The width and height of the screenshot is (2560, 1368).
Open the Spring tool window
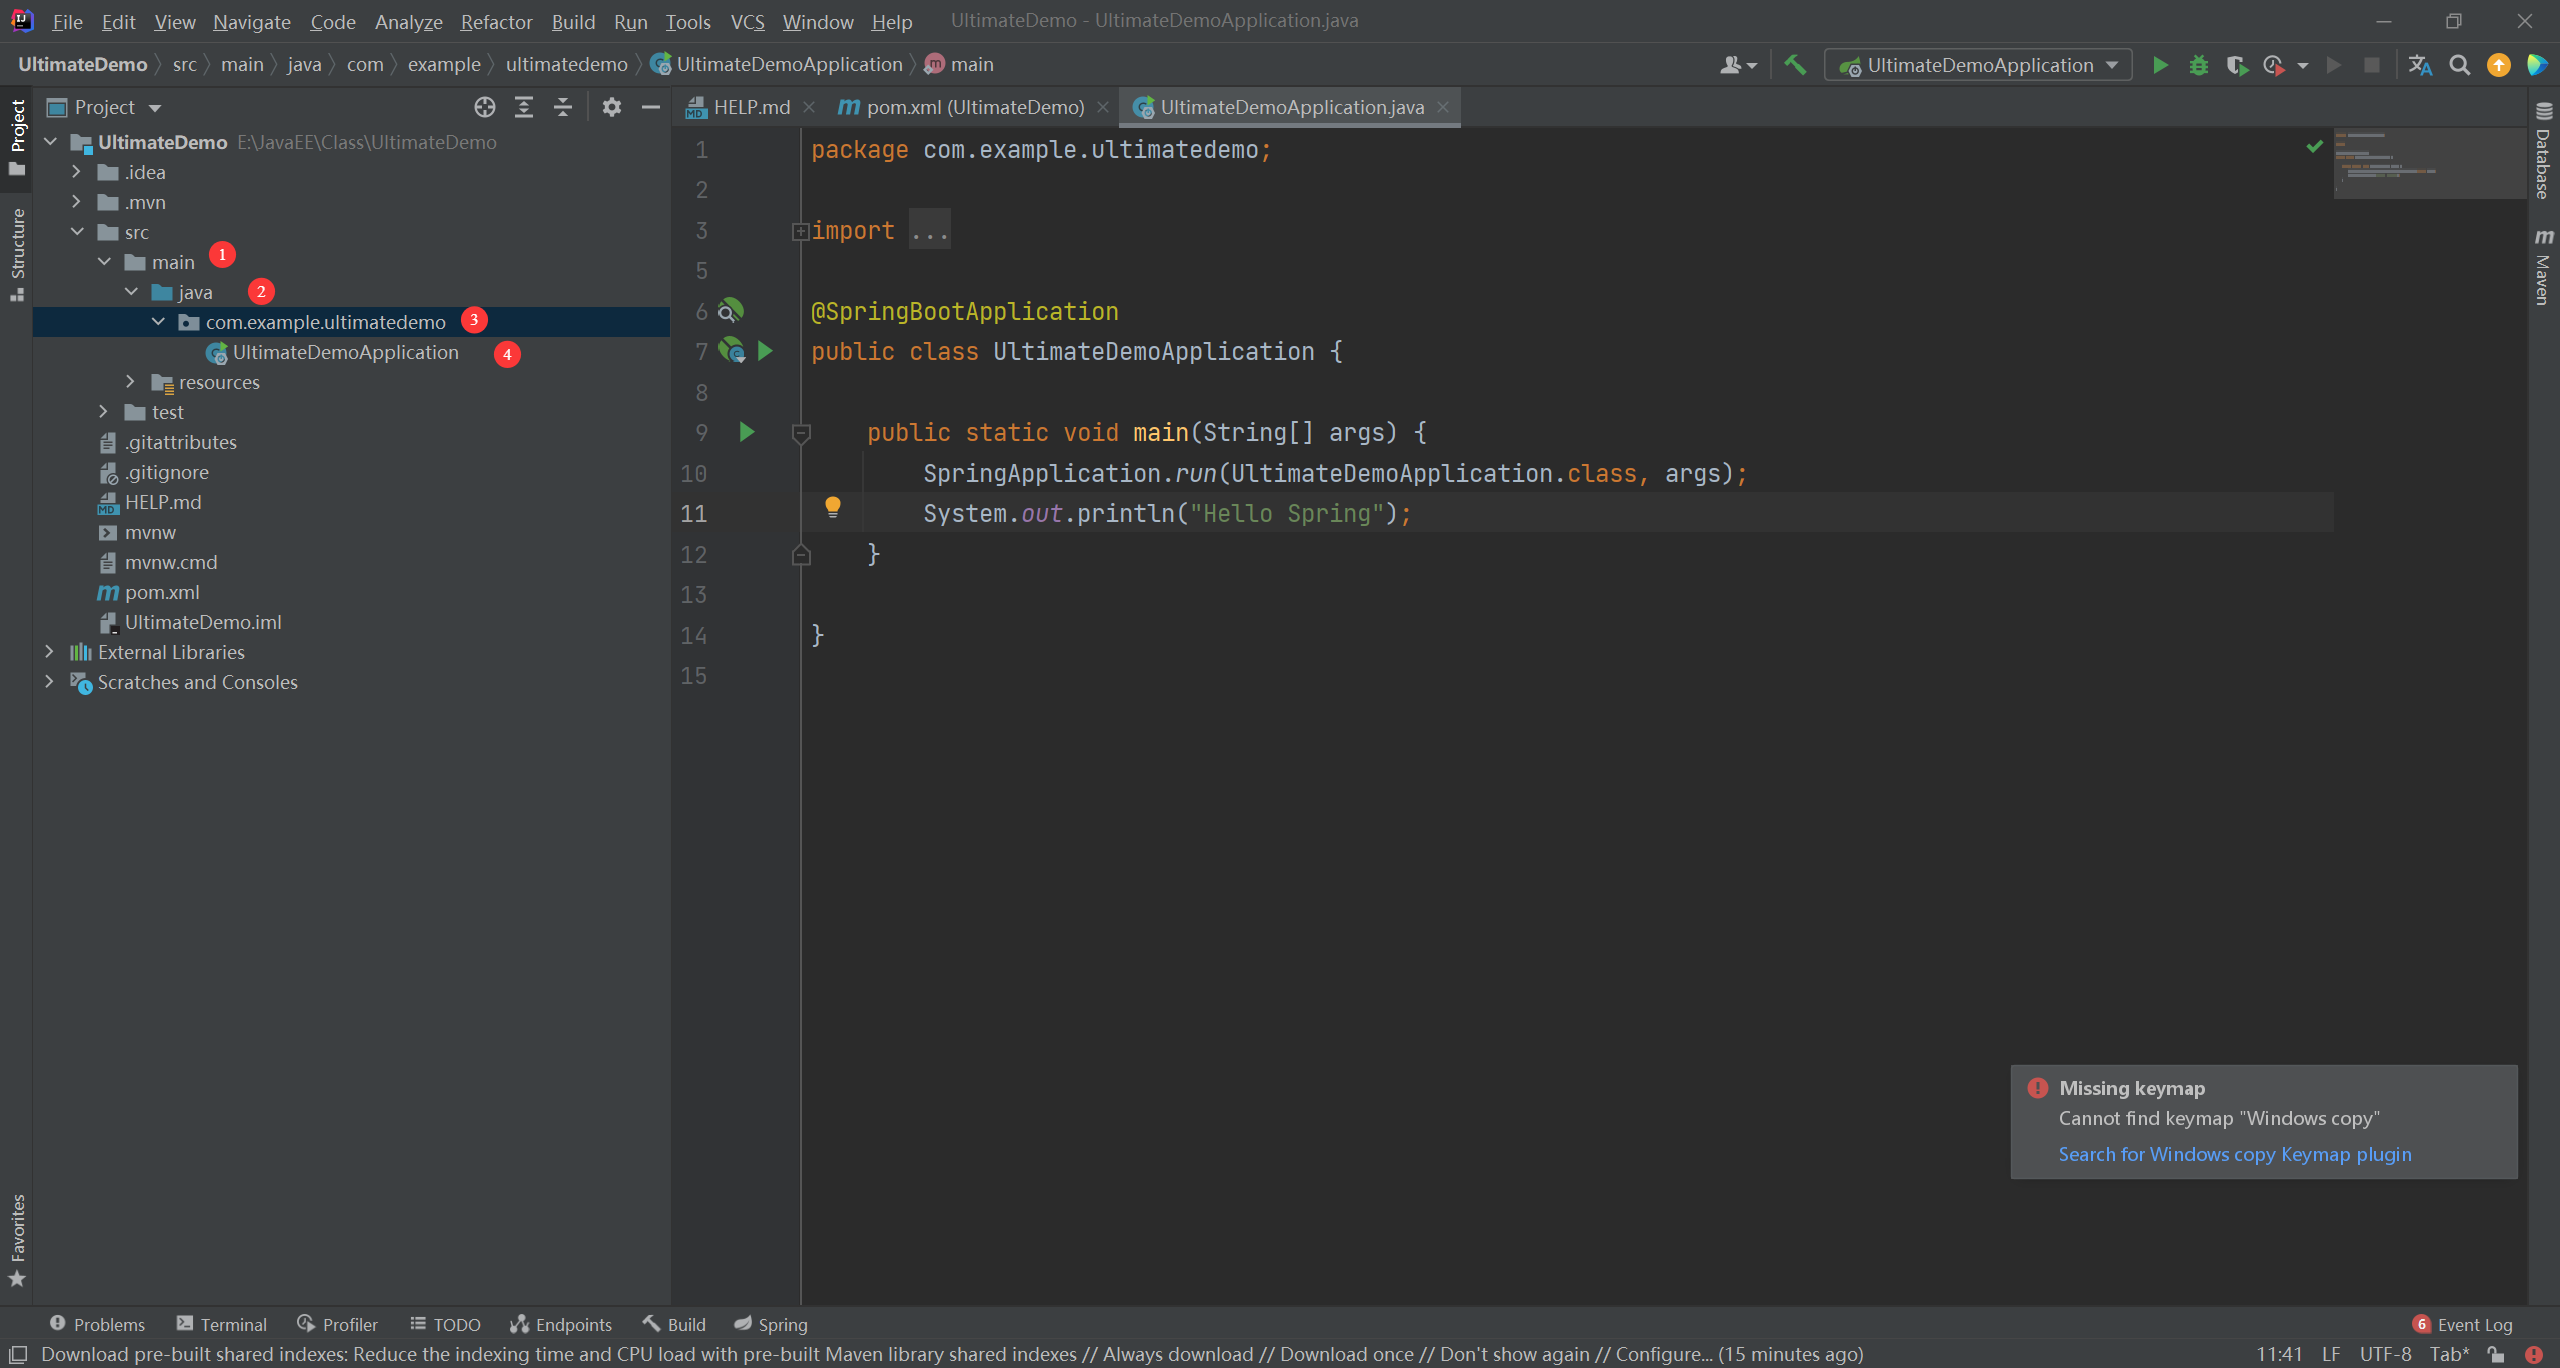[x=771, y=1324]
